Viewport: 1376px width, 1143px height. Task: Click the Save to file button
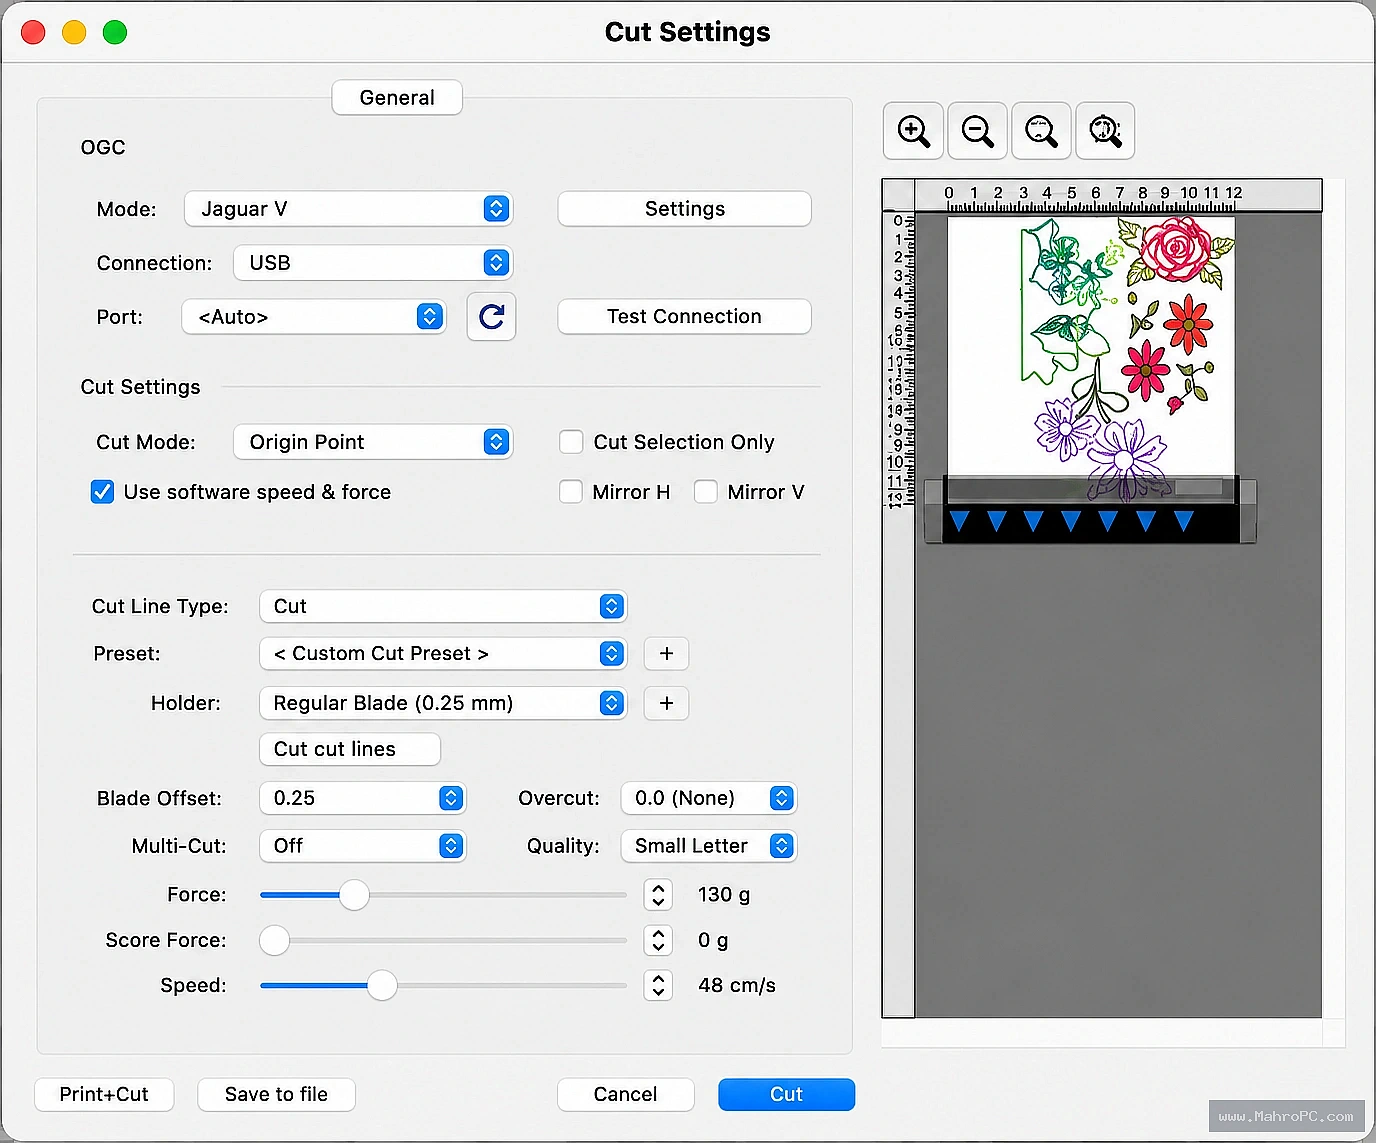276,1094
